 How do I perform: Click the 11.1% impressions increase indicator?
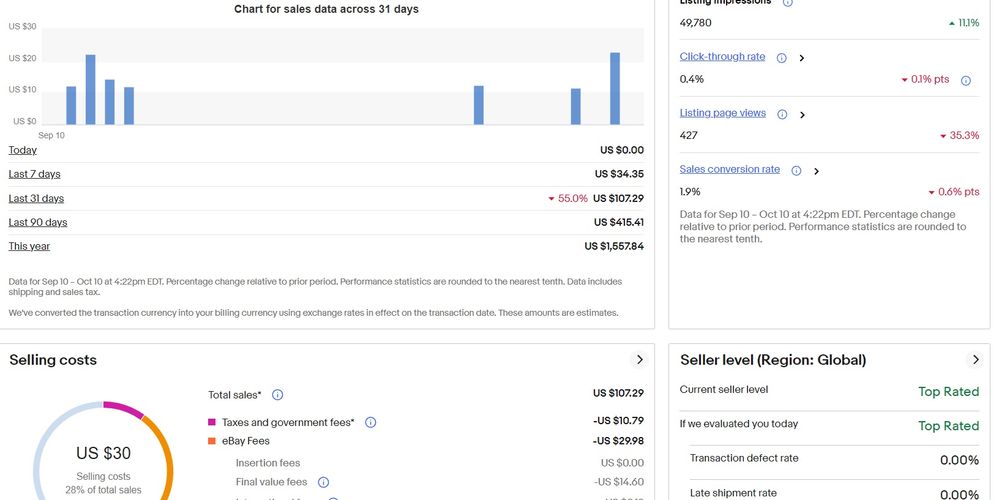coord(964,23)
